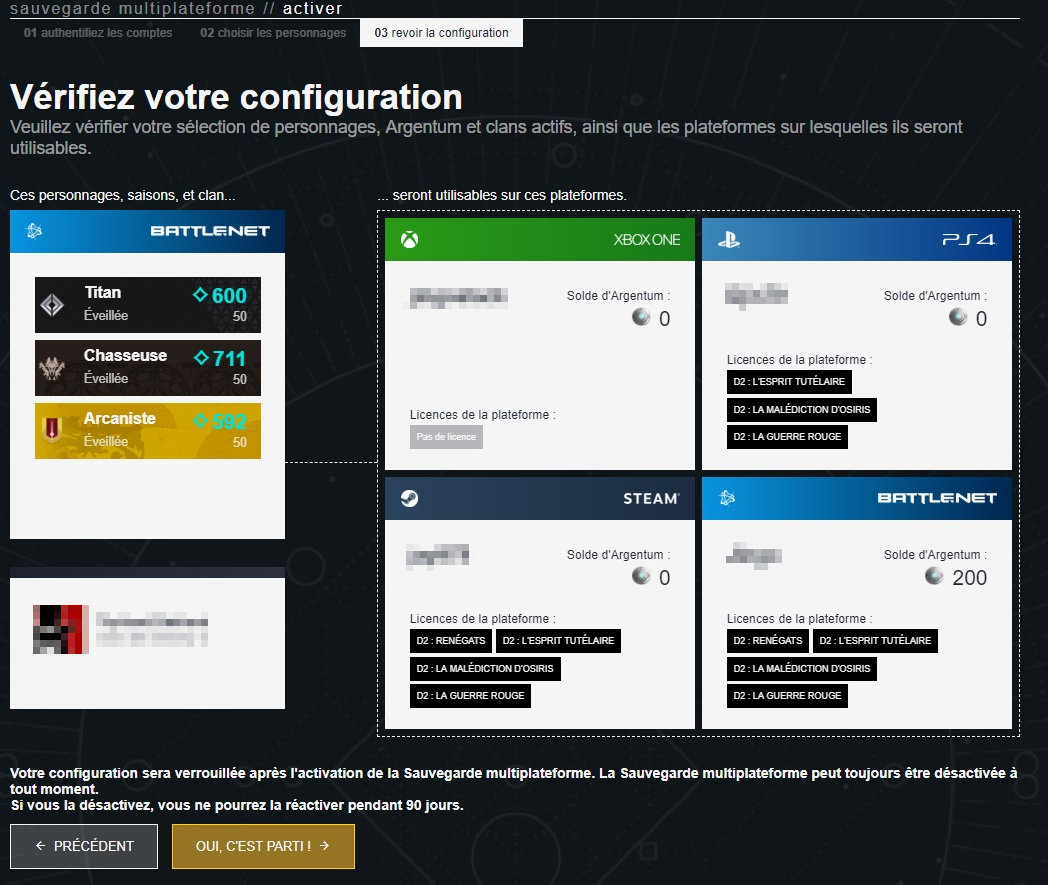Click Steam 'D2 : LA GUERRE ROUGE' tag
This screenshot has width=1048, height=885.
(470, 696)
